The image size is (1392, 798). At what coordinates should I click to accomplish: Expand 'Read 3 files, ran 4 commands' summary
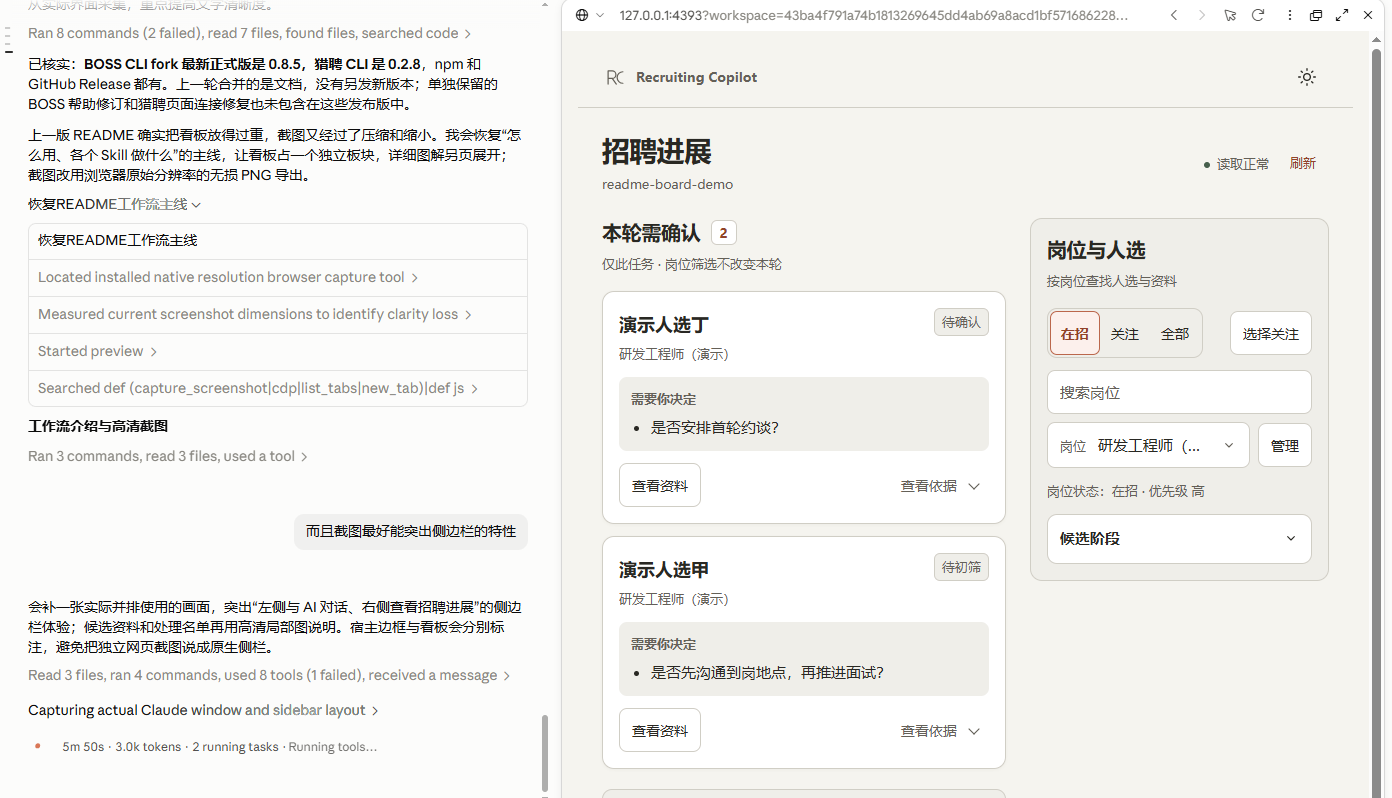coord(270,675)
